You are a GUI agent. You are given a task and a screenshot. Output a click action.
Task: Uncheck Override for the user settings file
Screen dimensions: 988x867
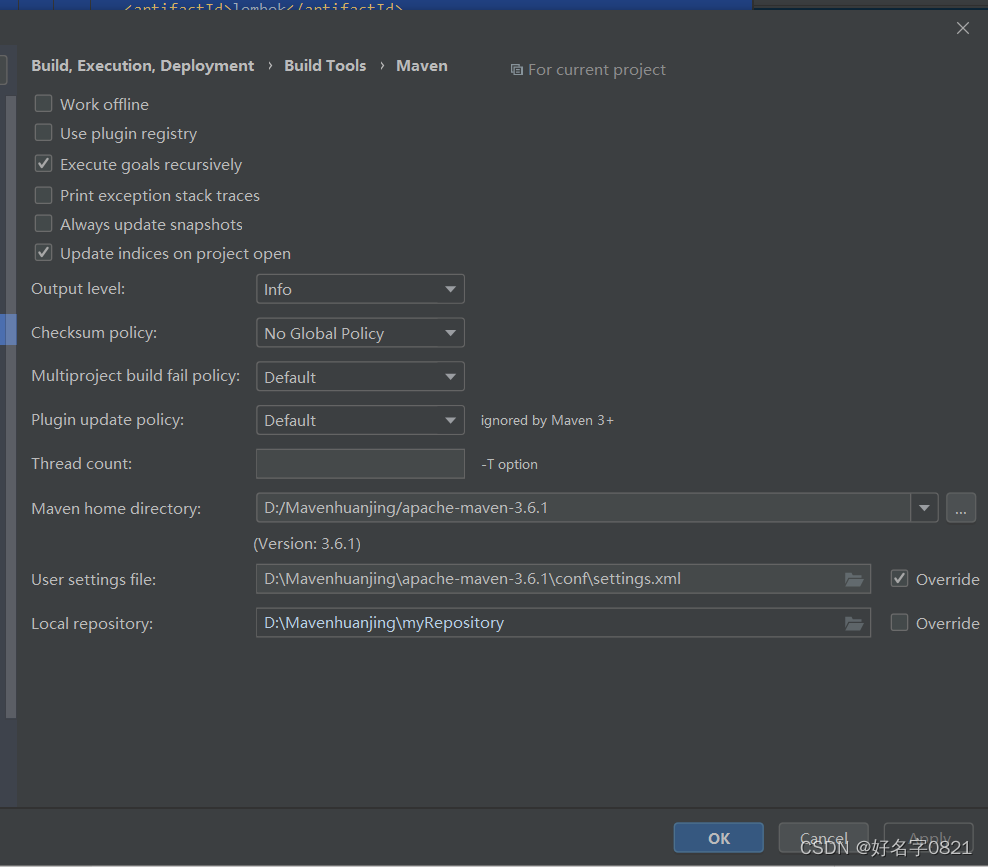click(899, 578)
